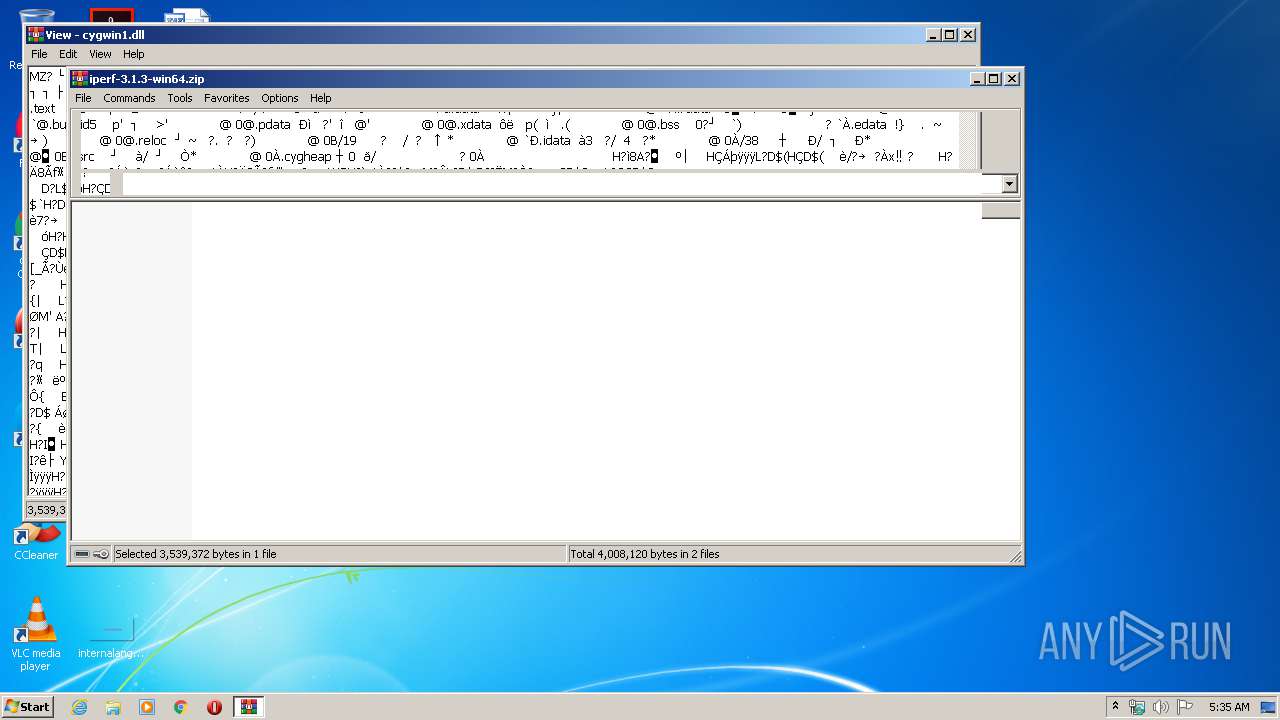
Task: Click the ".text" line in cygwin1.dll viewer
Action: coord(43,108)
